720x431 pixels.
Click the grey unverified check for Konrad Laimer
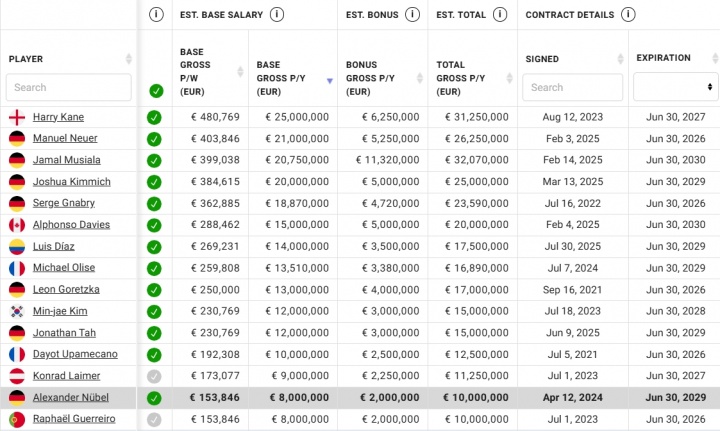click(154, 376)
